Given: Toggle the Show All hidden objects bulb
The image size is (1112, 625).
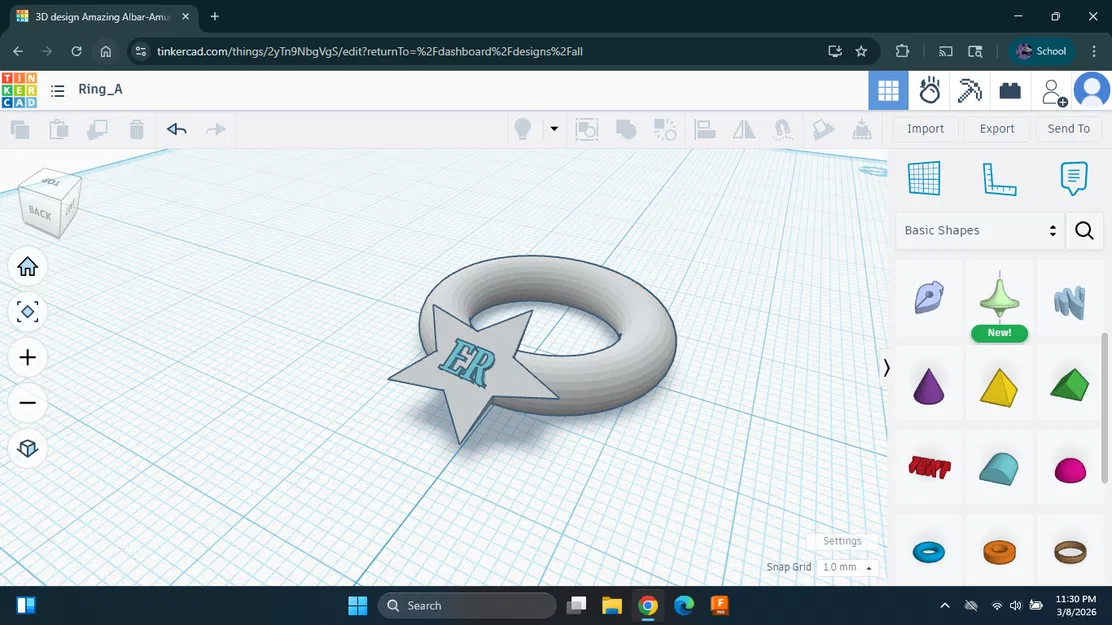Looking at the screenshot, I should (520, 128).
